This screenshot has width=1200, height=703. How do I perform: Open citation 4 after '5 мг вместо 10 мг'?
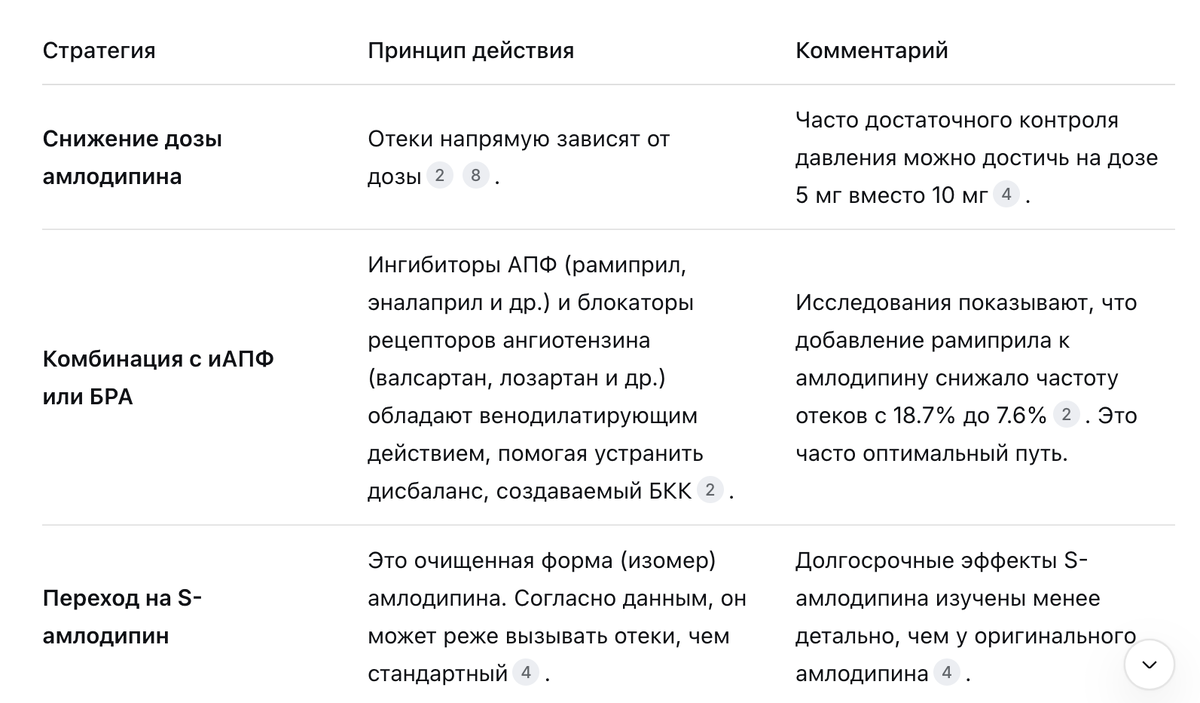point(1006,195)
